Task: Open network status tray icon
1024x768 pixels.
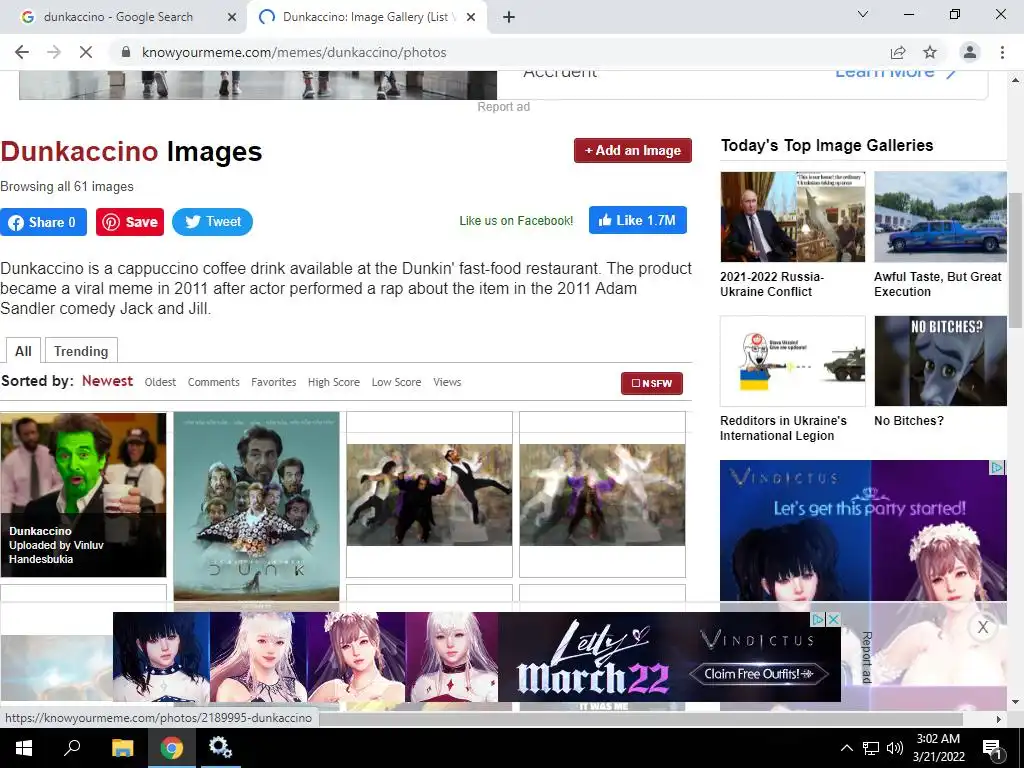Action: (x=871, y=748)
